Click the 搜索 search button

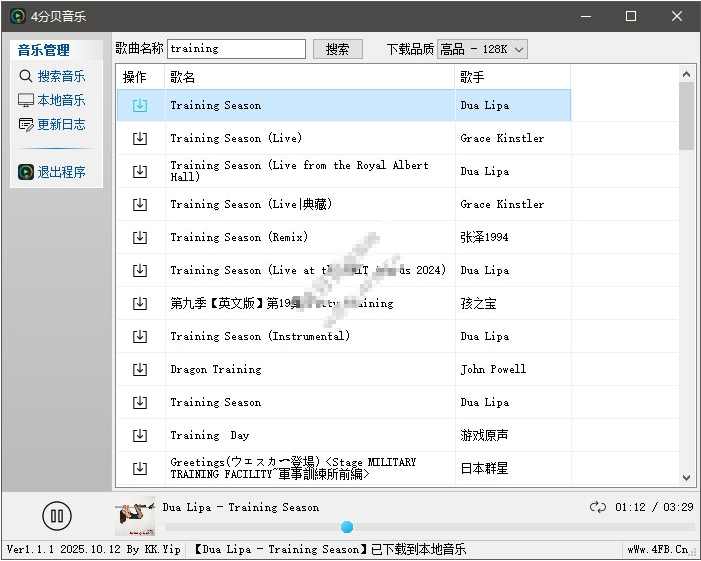click(338, 49)
